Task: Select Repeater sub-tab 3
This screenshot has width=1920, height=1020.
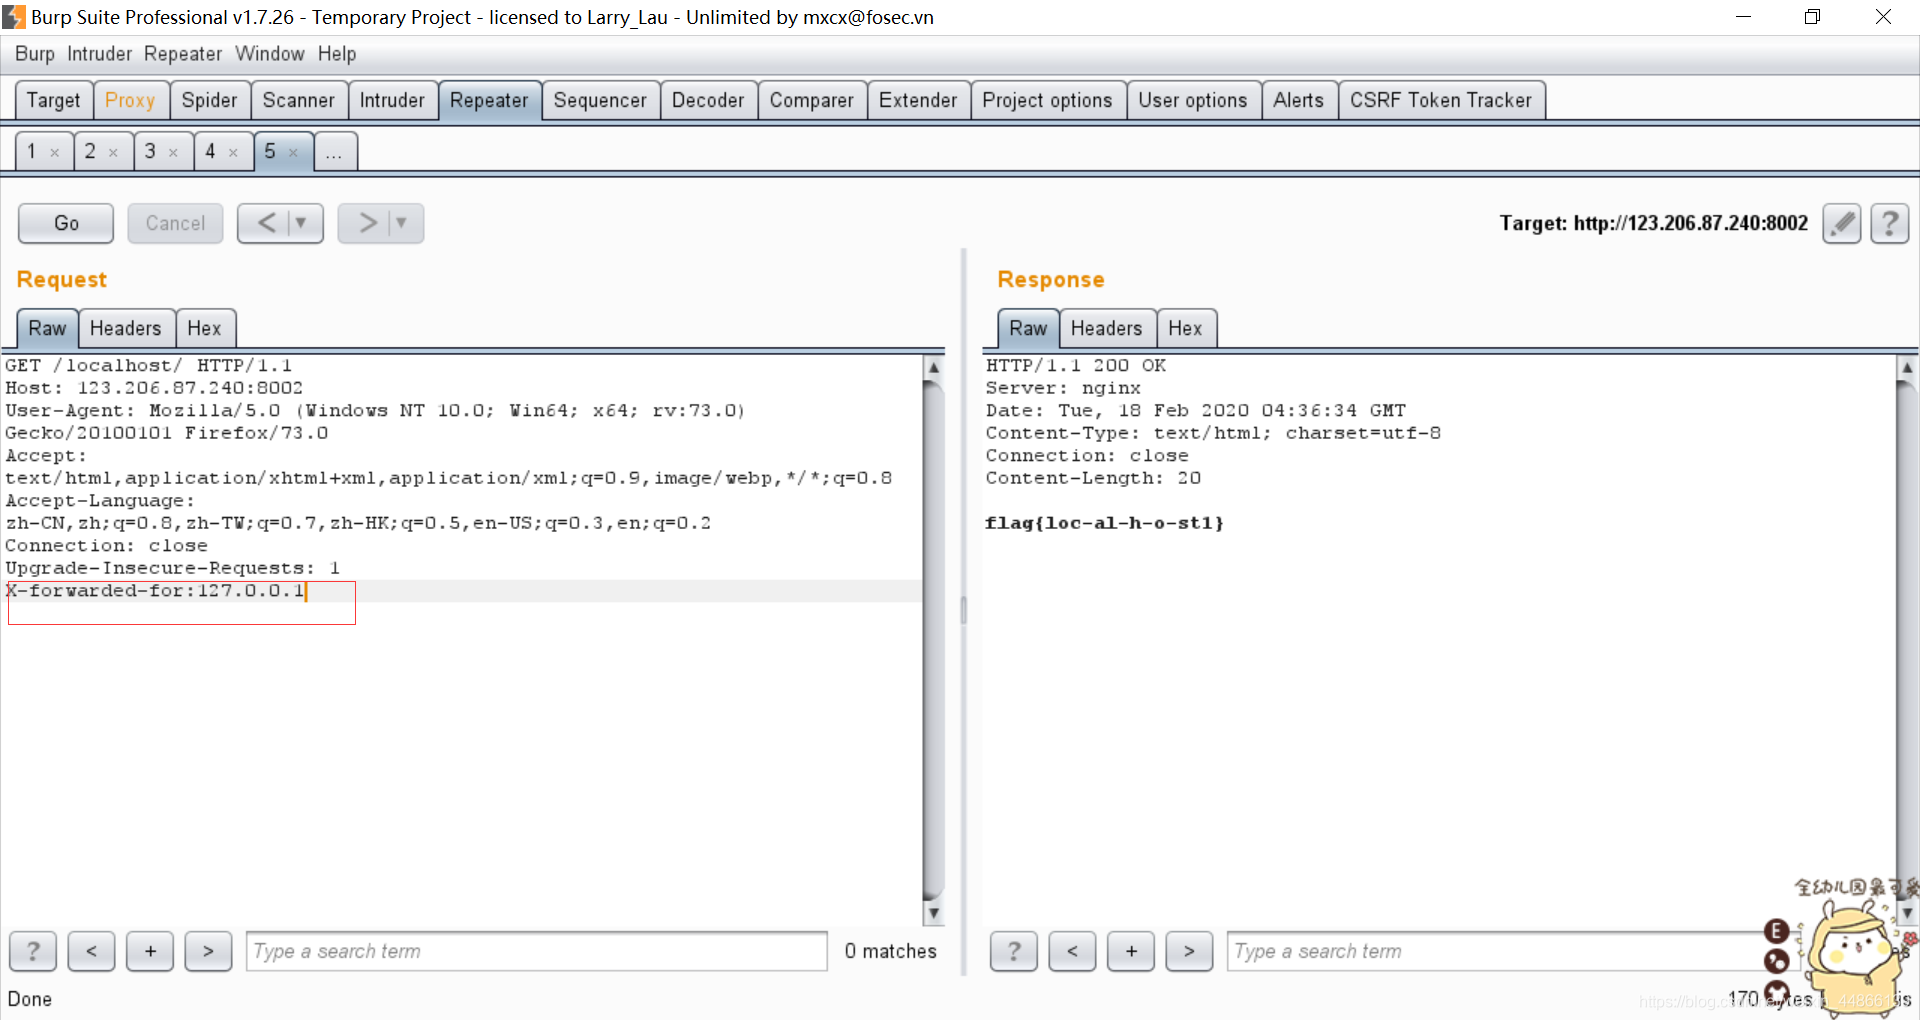Action: click(151, 152)
